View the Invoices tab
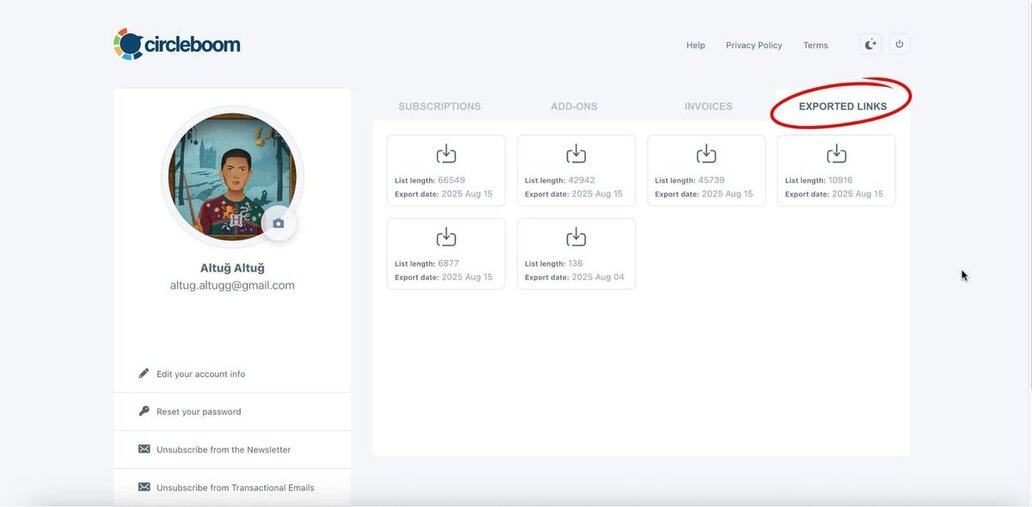The height and width of the screenshot is (507, 1032). [708, 107]
